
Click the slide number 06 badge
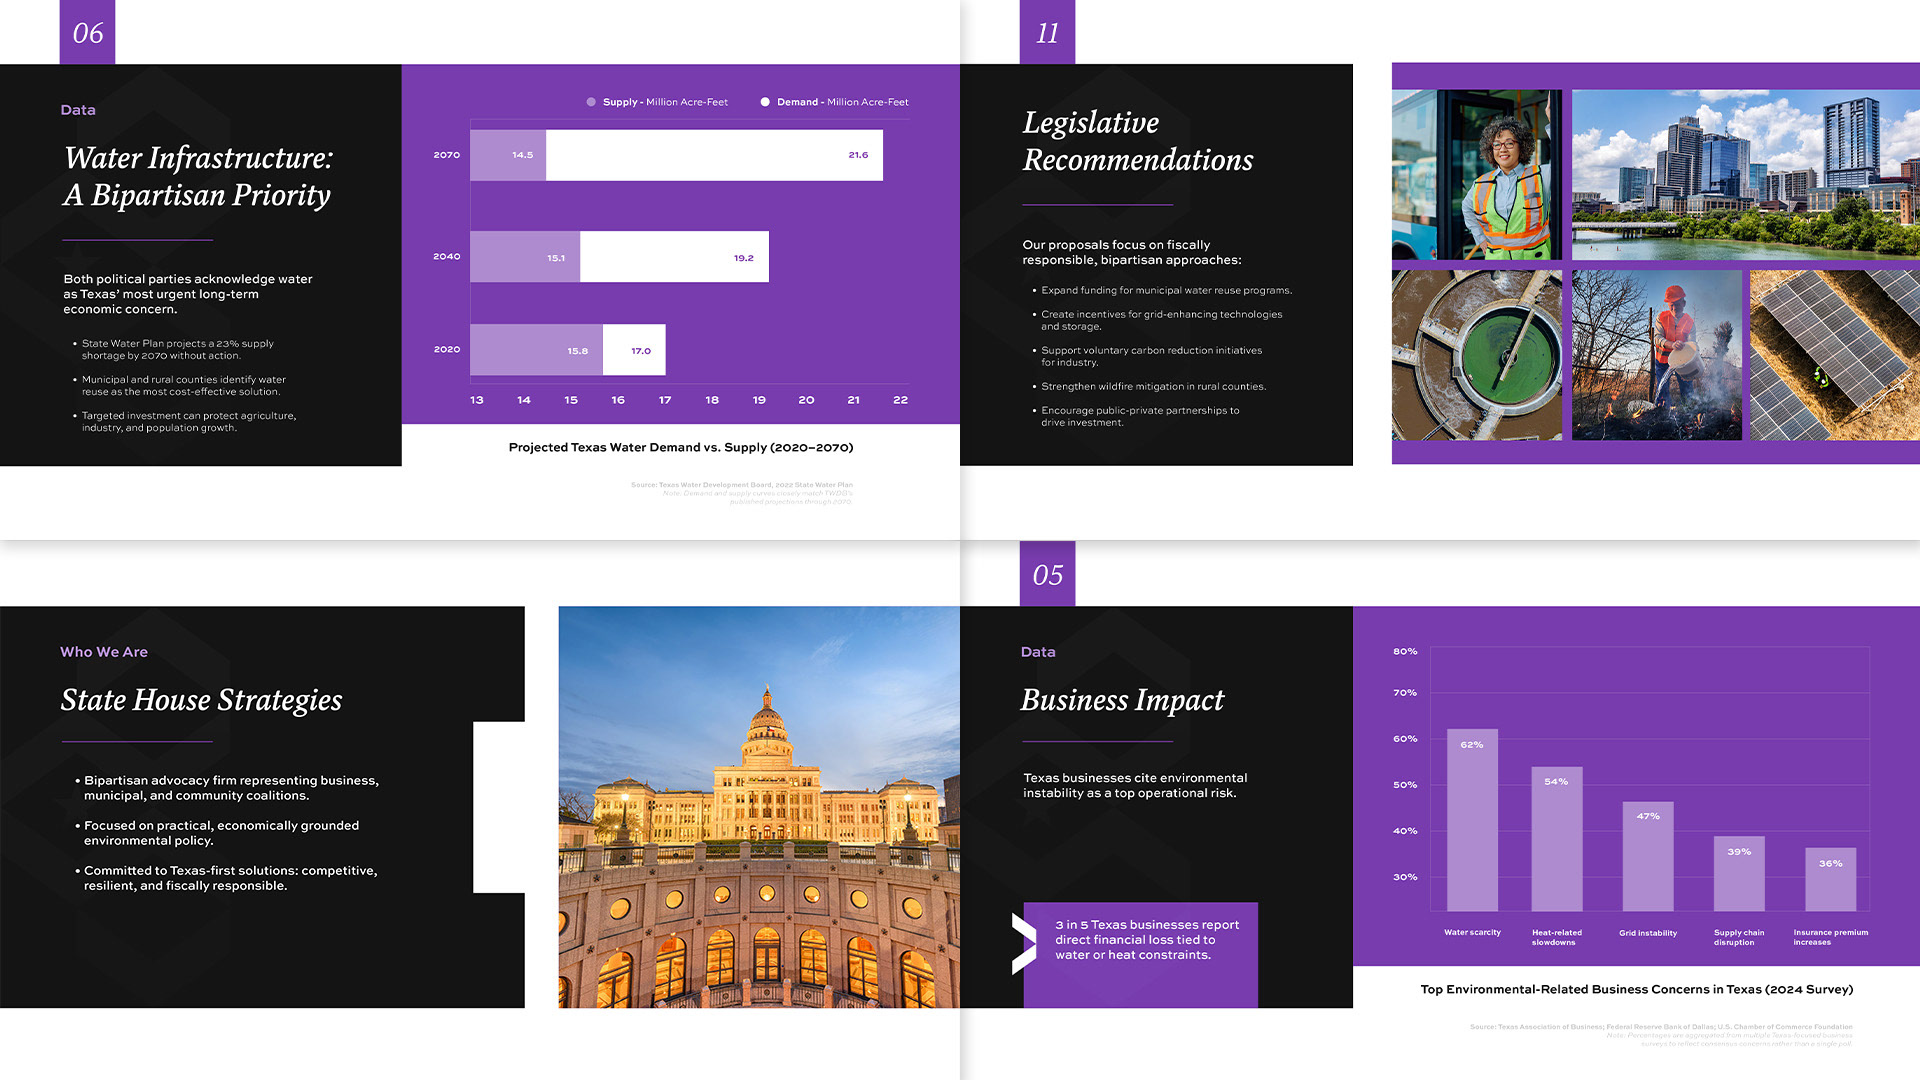(x=88, y=33)
